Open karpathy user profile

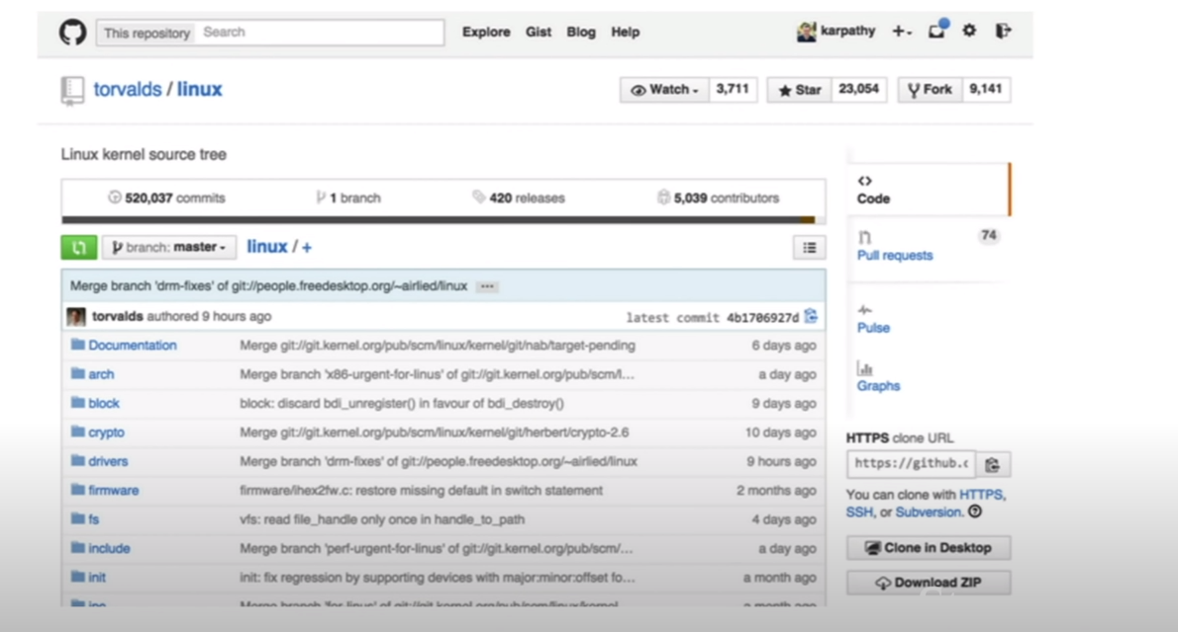click(847, 31)
